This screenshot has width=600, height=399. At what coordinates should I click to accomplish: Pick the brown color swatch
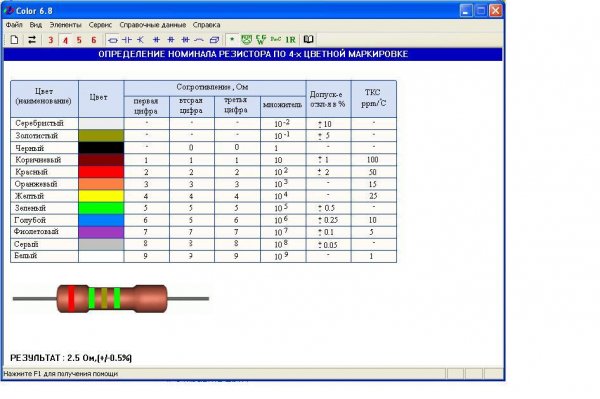pyautogui.click(x=101, y=160)
